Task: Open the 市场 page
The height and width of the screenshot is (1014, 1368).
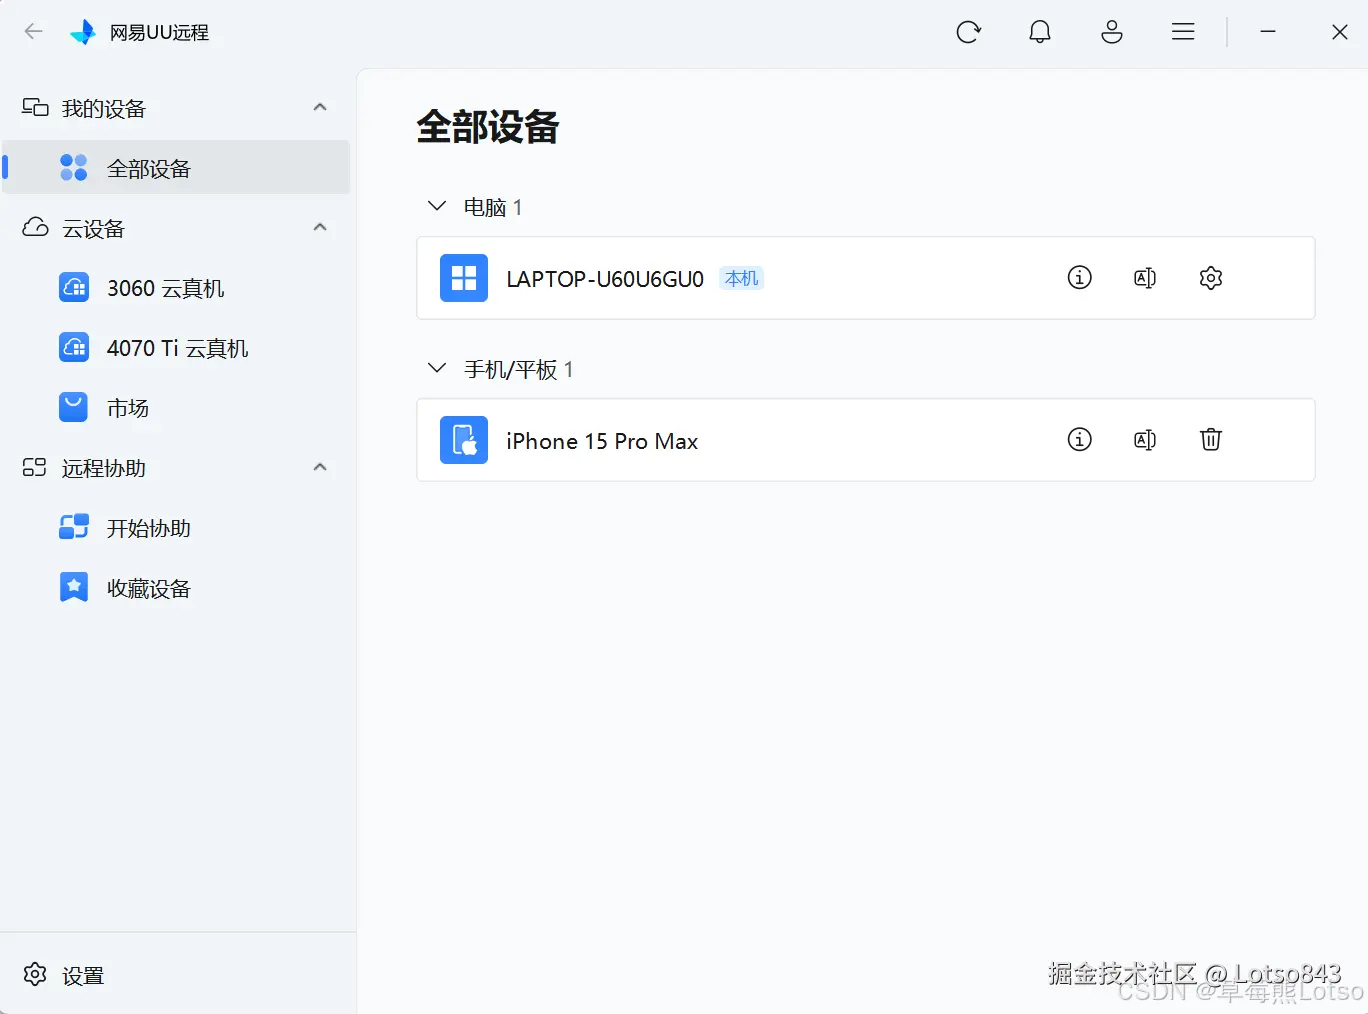Action: pyautogui.click(x=177, y=408)
